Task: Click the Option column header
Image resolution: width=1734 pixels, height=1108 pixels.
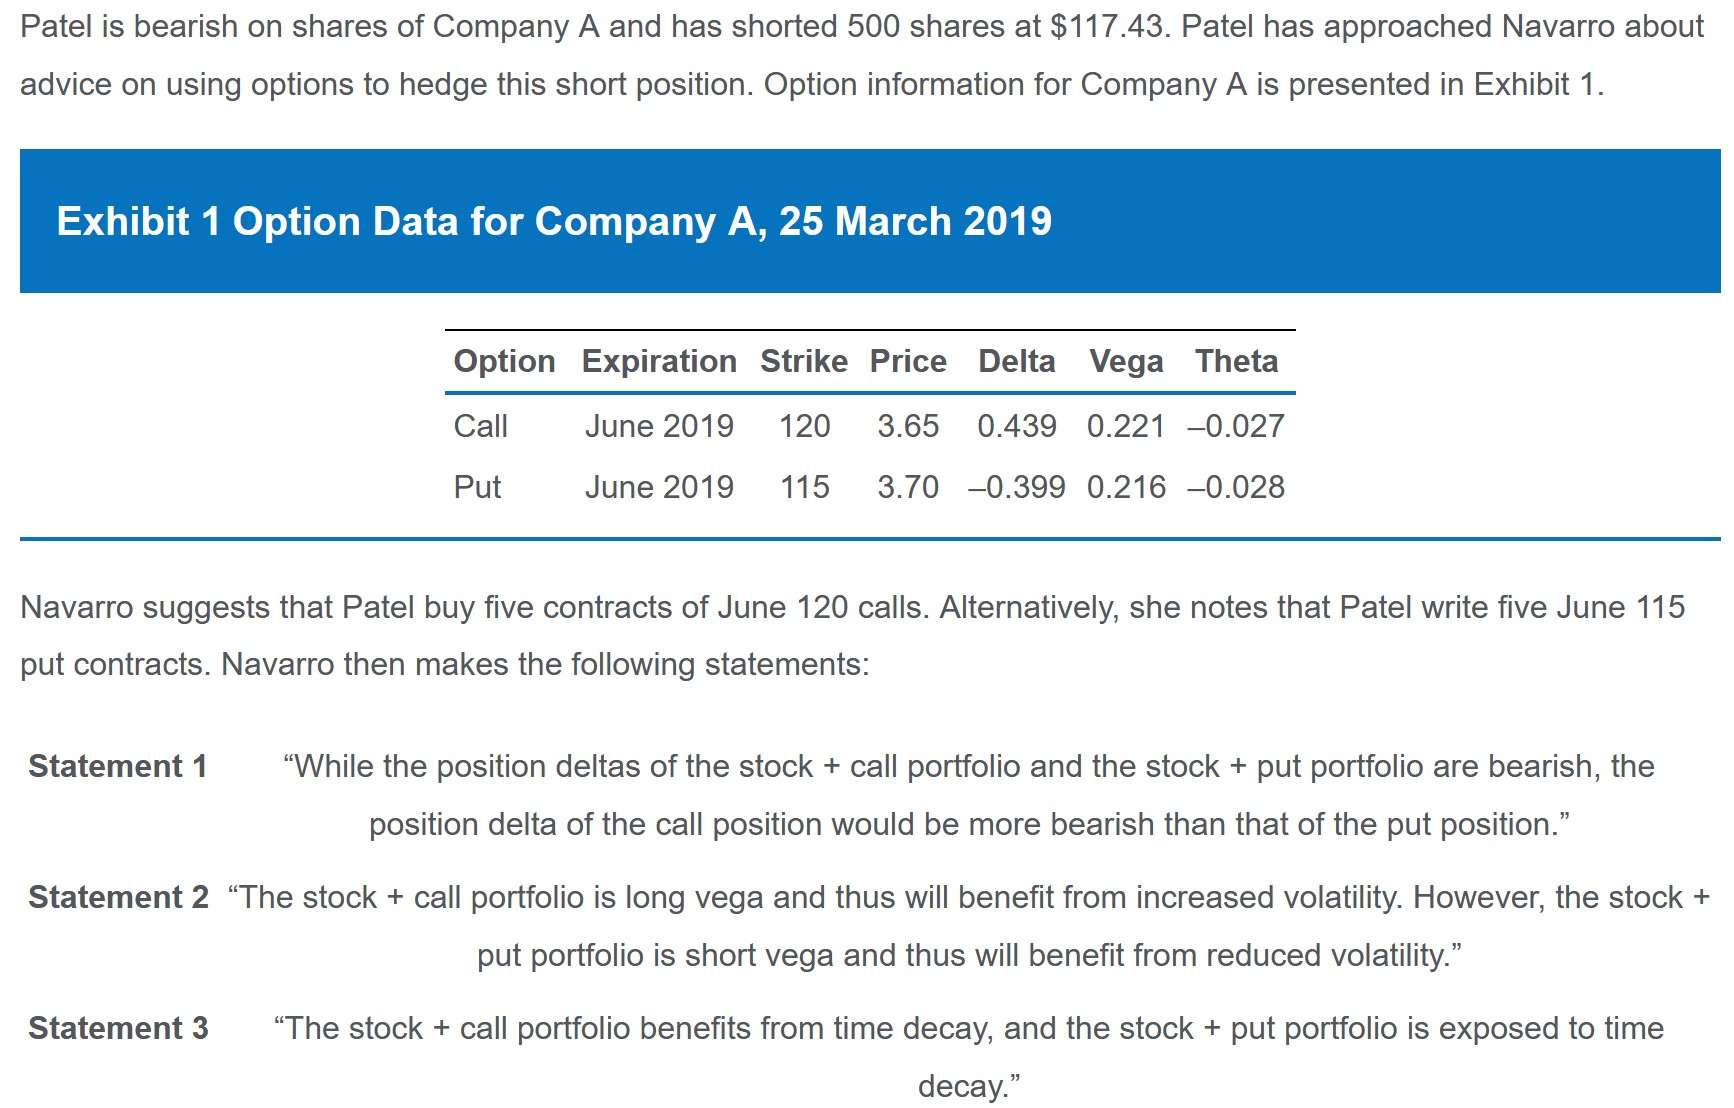Action: (504, 361)
